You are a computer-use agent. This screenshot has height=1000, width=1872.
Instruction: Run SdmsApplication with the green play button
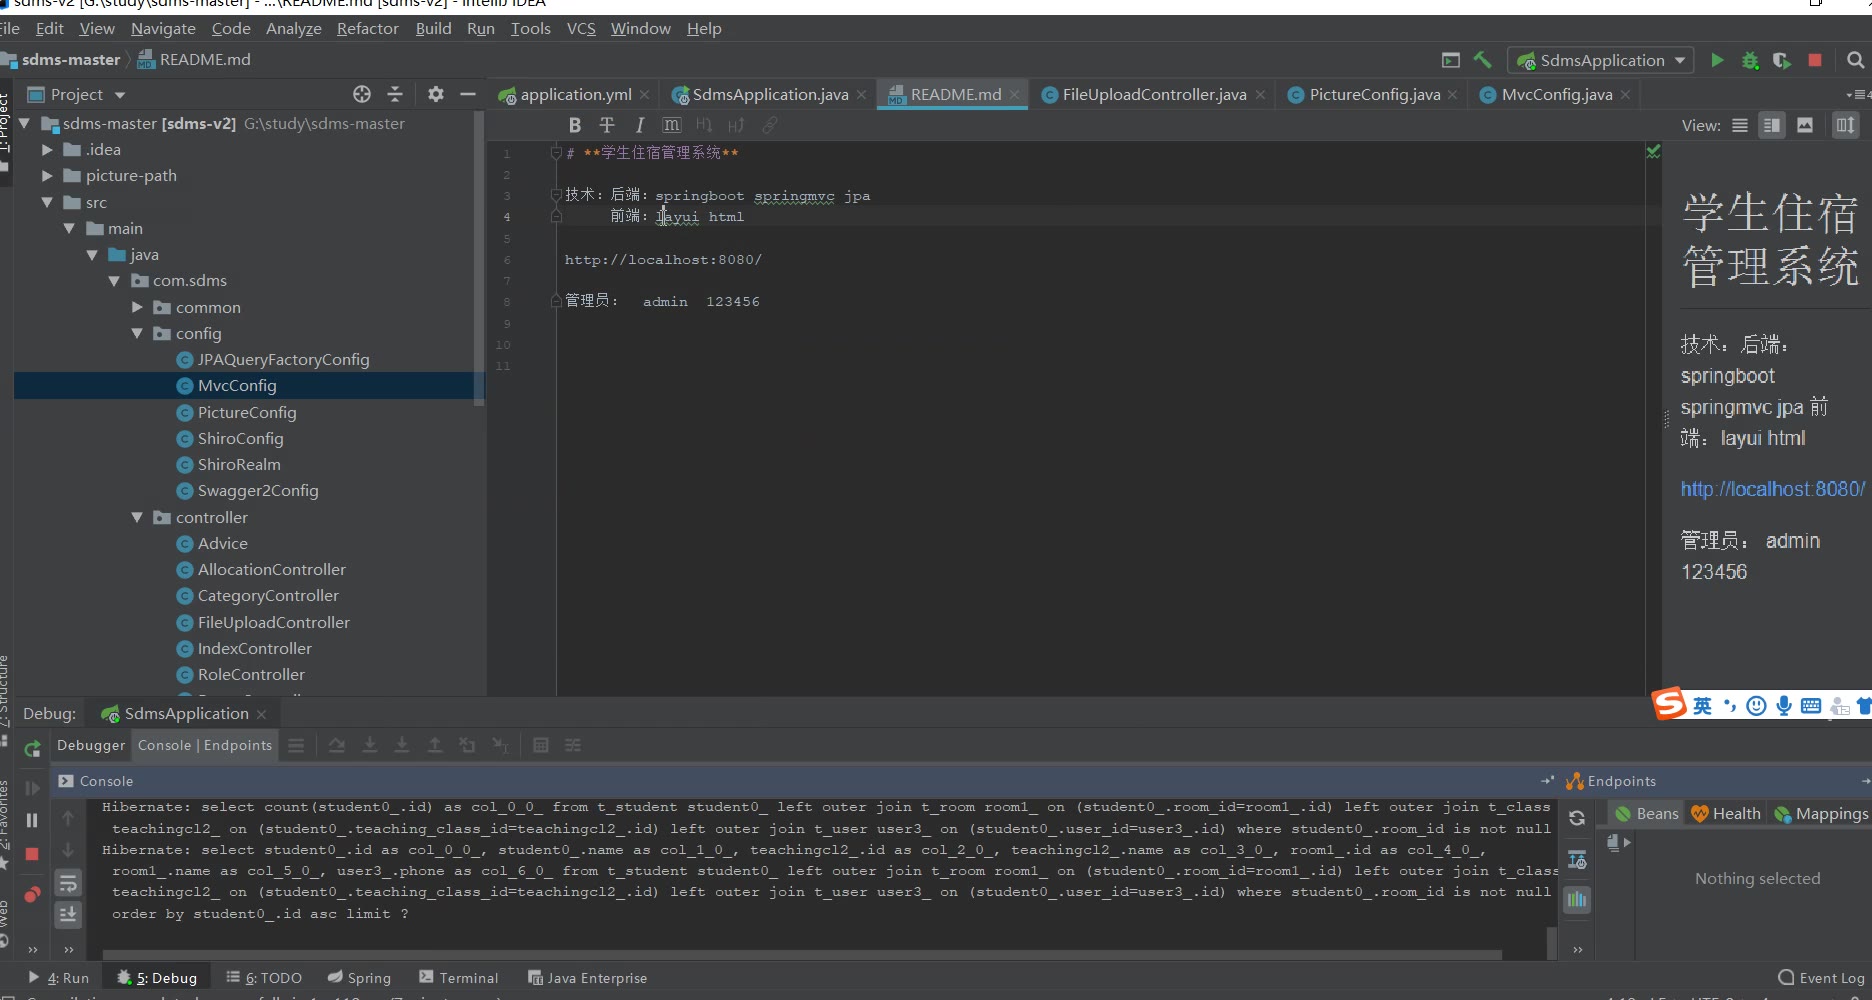pos(1717,60)
